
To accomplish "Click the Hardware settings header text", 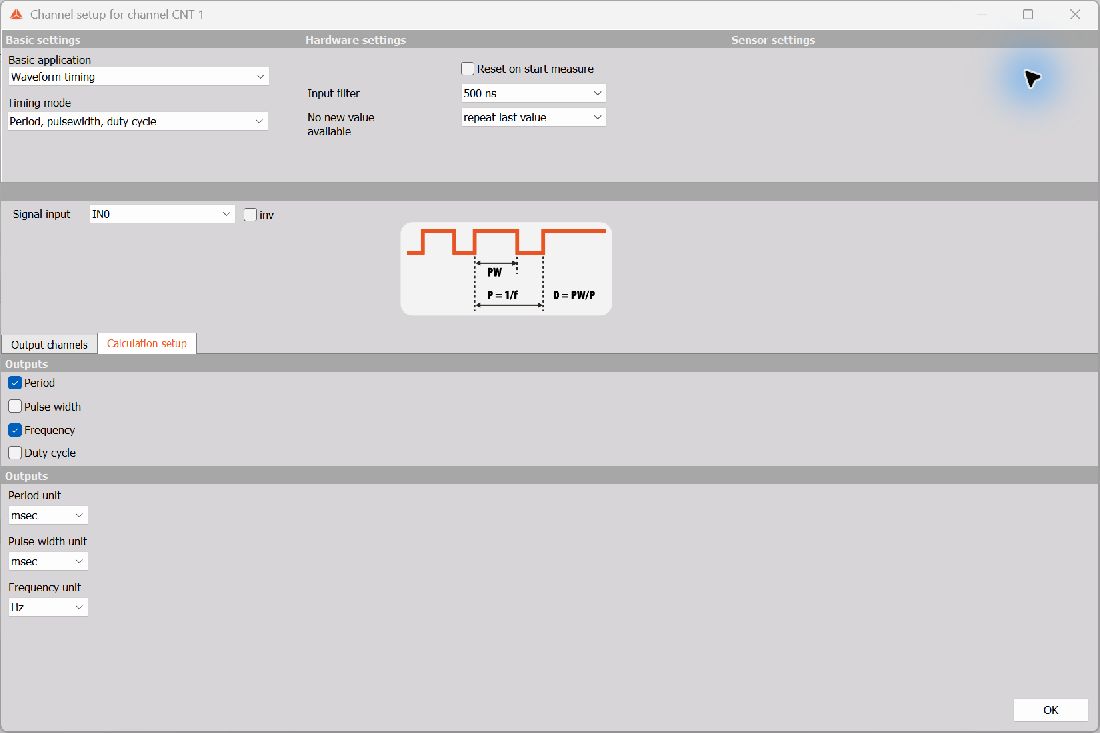I will click(x=356, y=40).
